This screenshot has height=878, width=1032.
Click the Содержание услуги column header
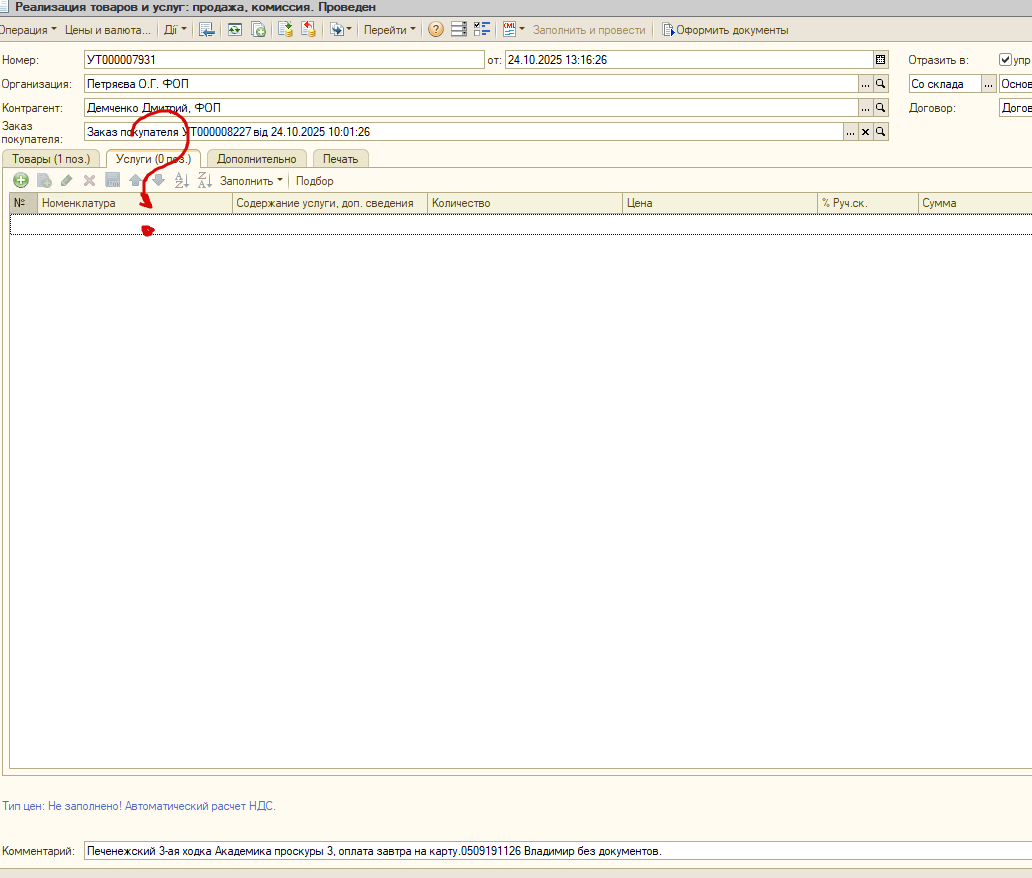click(330, 203)
